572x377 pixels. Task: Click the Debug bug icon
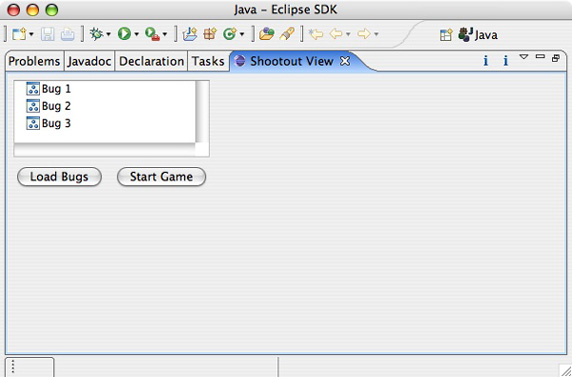(97, 34)
